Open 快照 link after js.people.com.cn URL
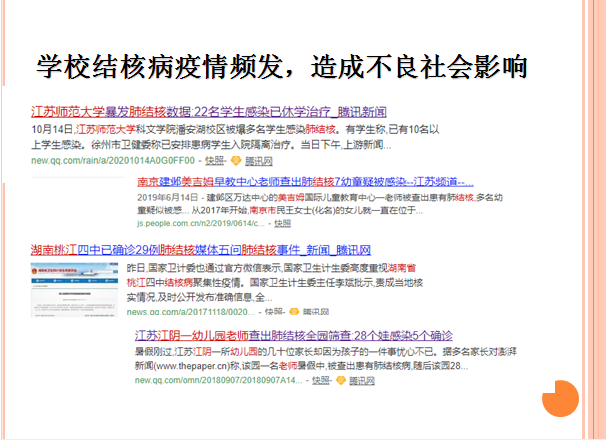The height and width of the screenshot is (440, 606). click(283, 223)
